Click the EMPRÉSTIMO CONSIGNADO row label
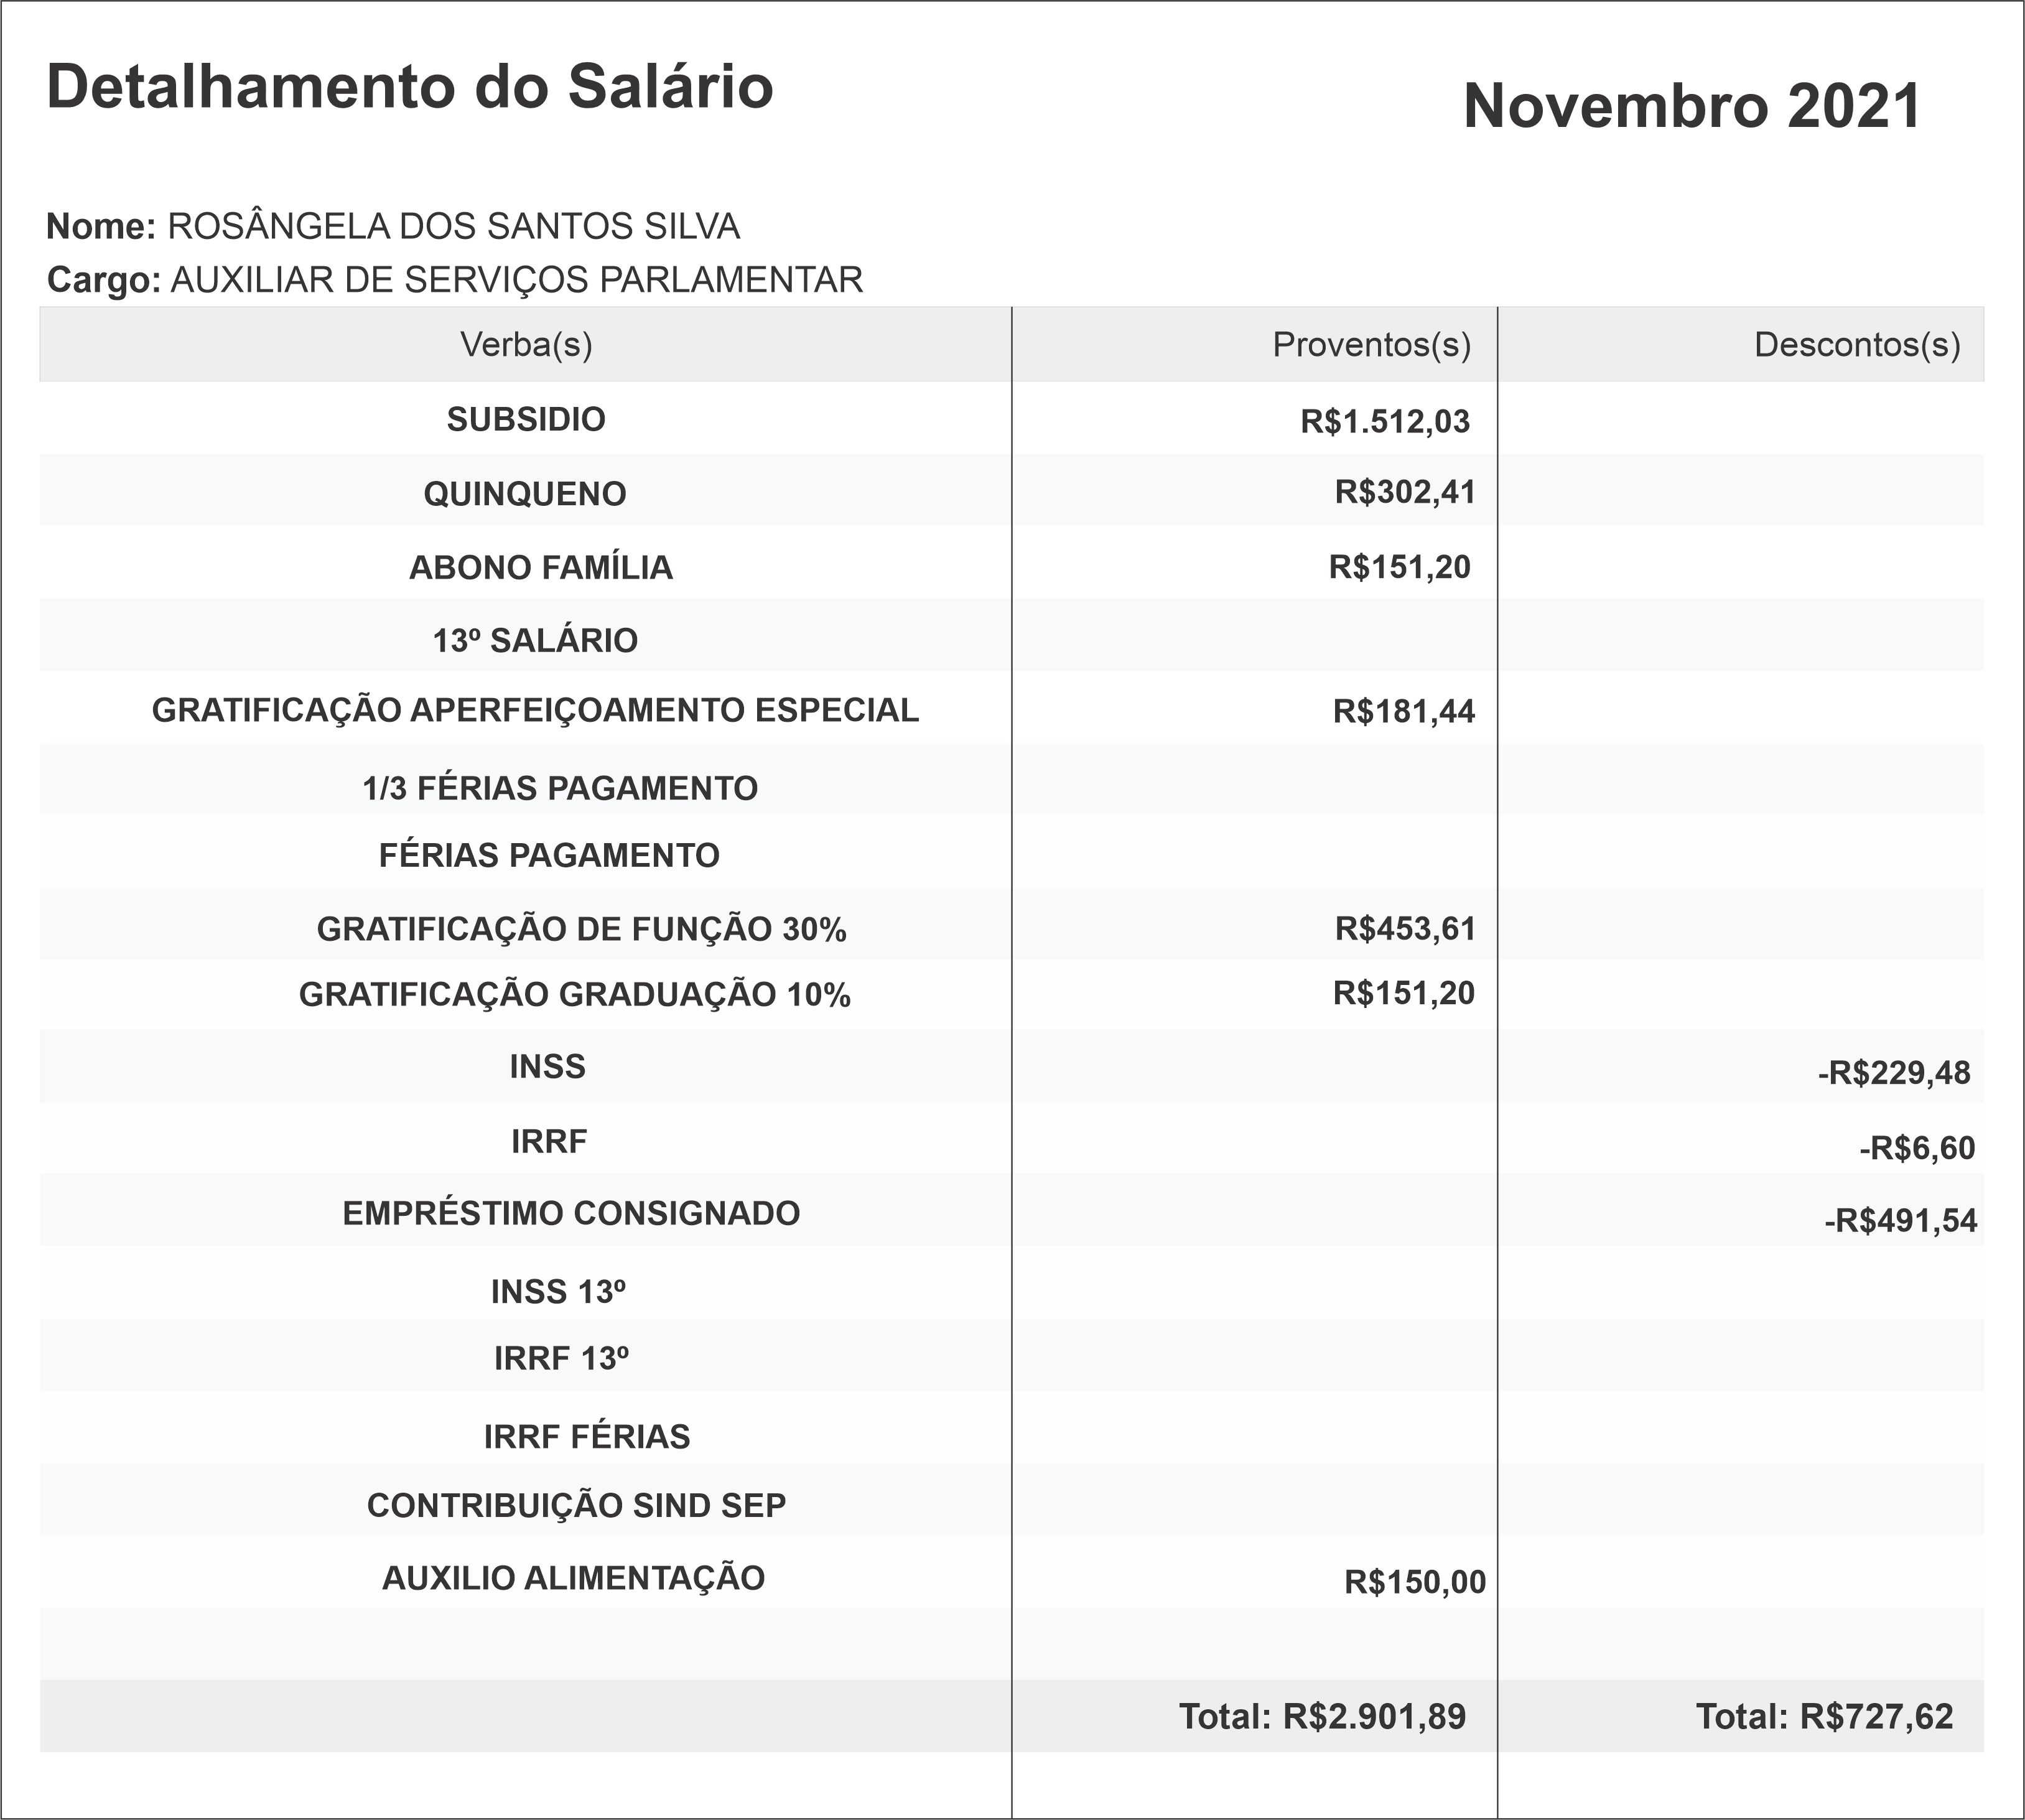This screenshot has width=2025, height=1820. pyautogui.click(x=571, y=1214)
